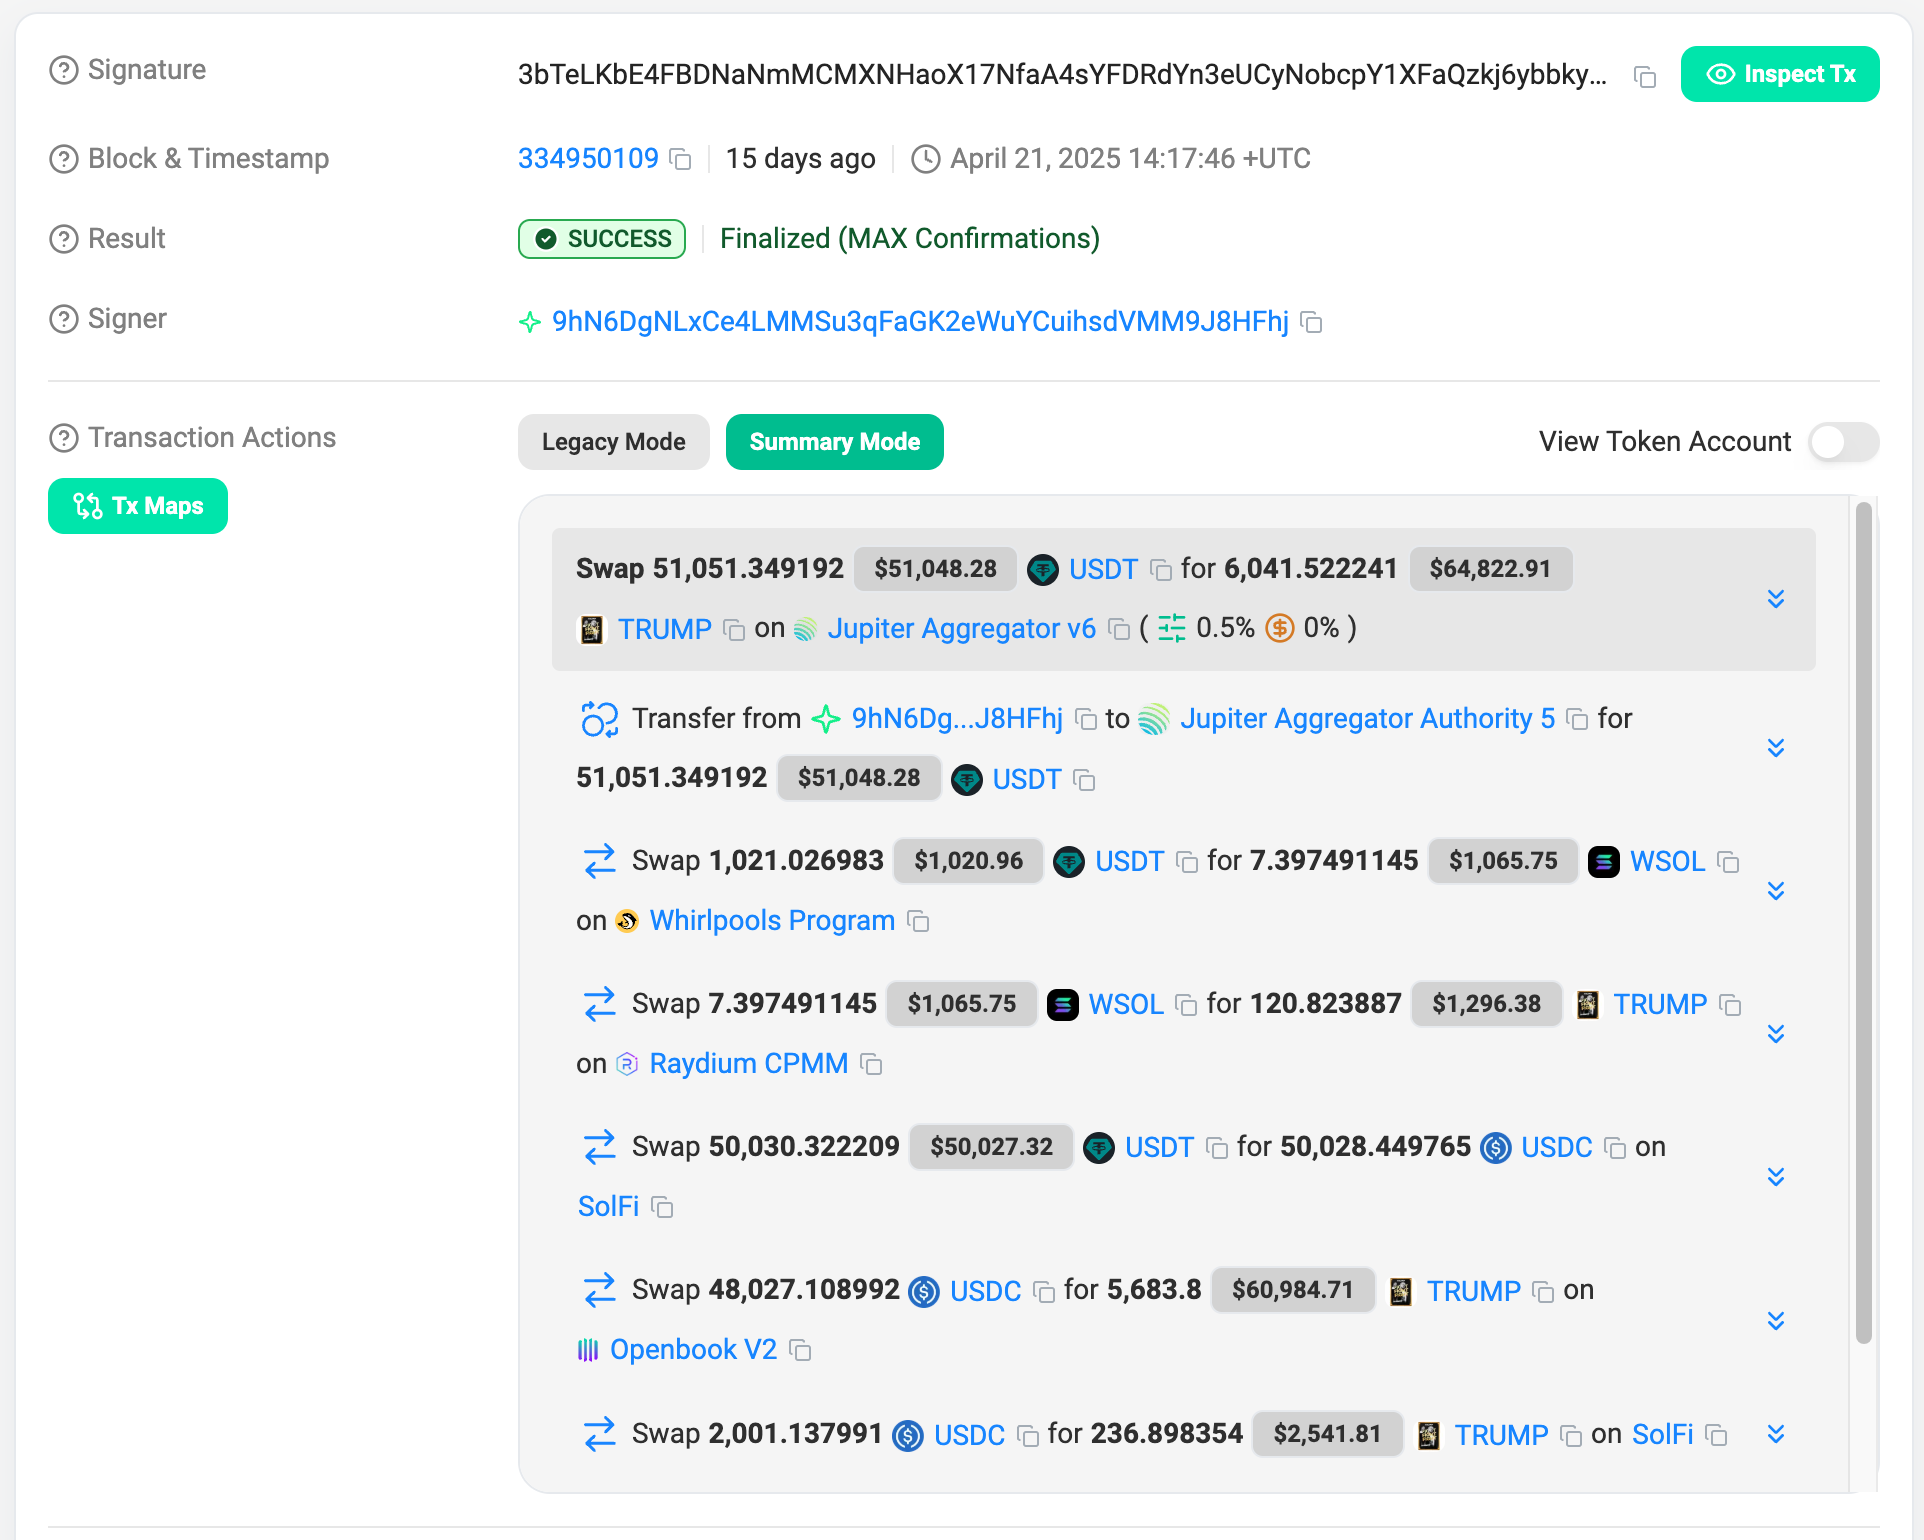Open signer address 9hN6DgNL...J8HFhj
This screenshot has height=1540, width=1924.
tap(920, 321)
